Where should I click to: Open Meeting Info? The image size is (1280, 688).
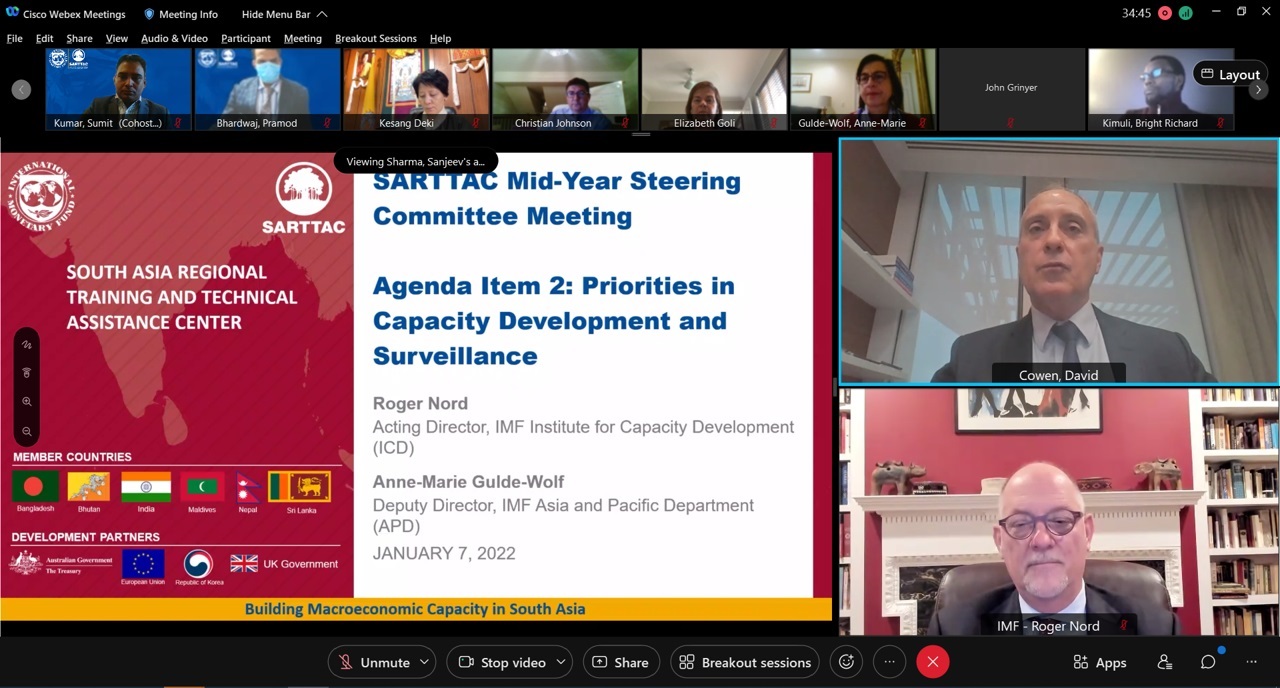point(181,14)
